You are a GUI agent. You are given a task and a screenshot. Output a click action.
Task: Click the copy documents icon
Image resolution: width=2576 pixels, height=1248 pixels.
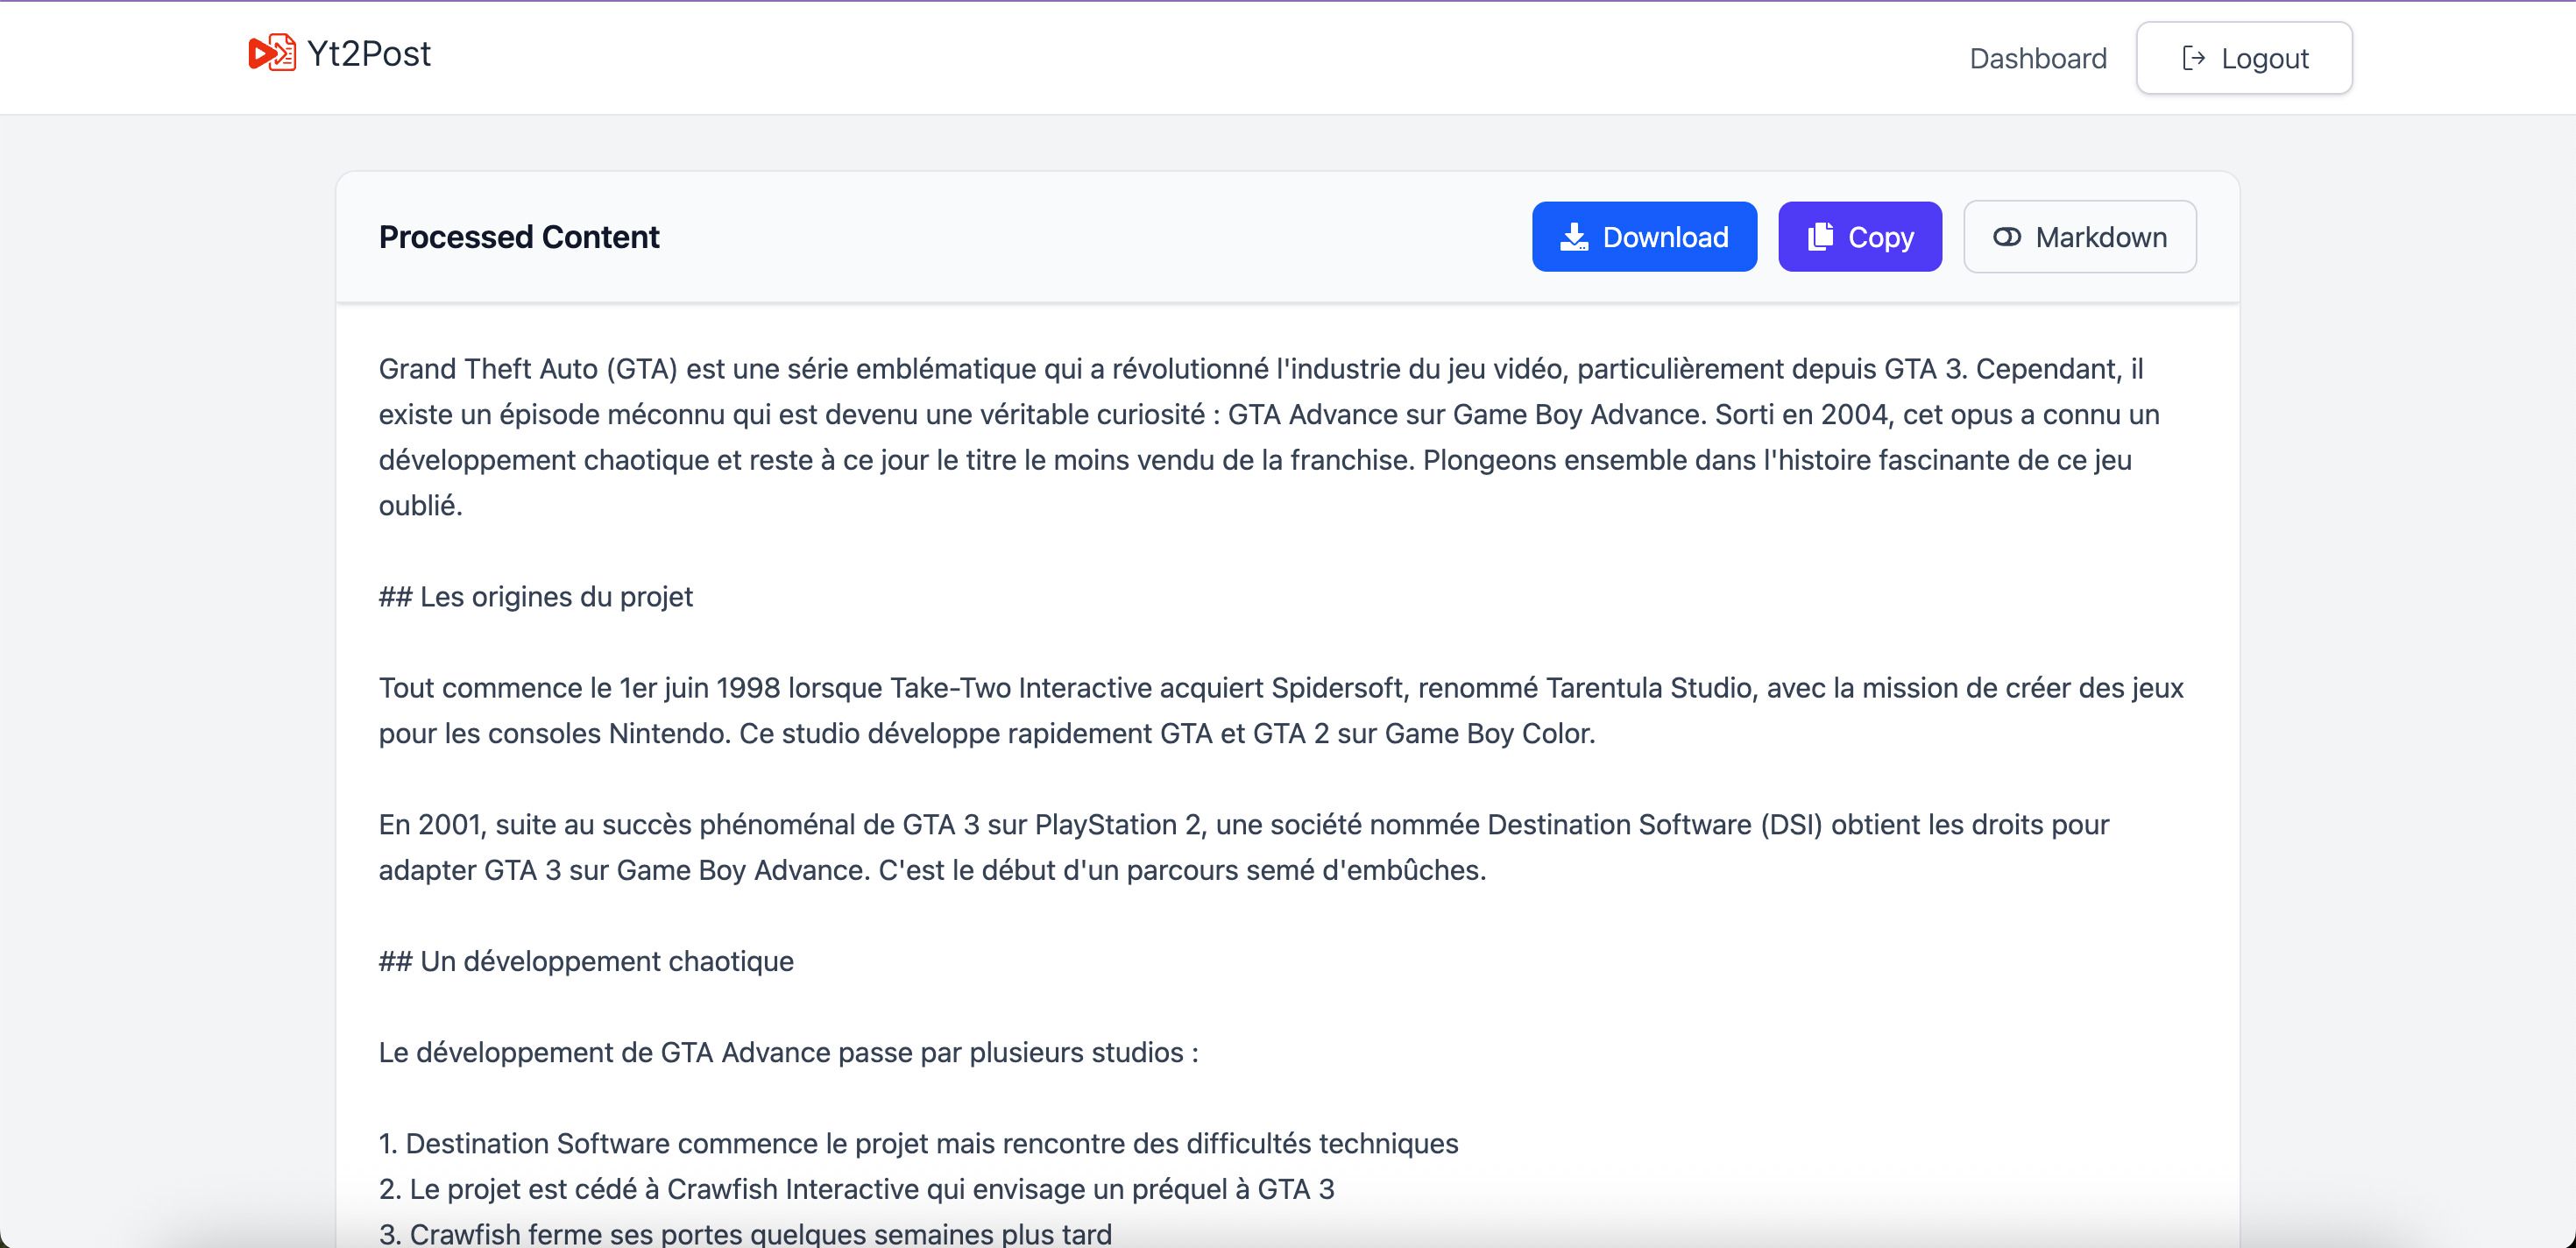point(1820,237)
